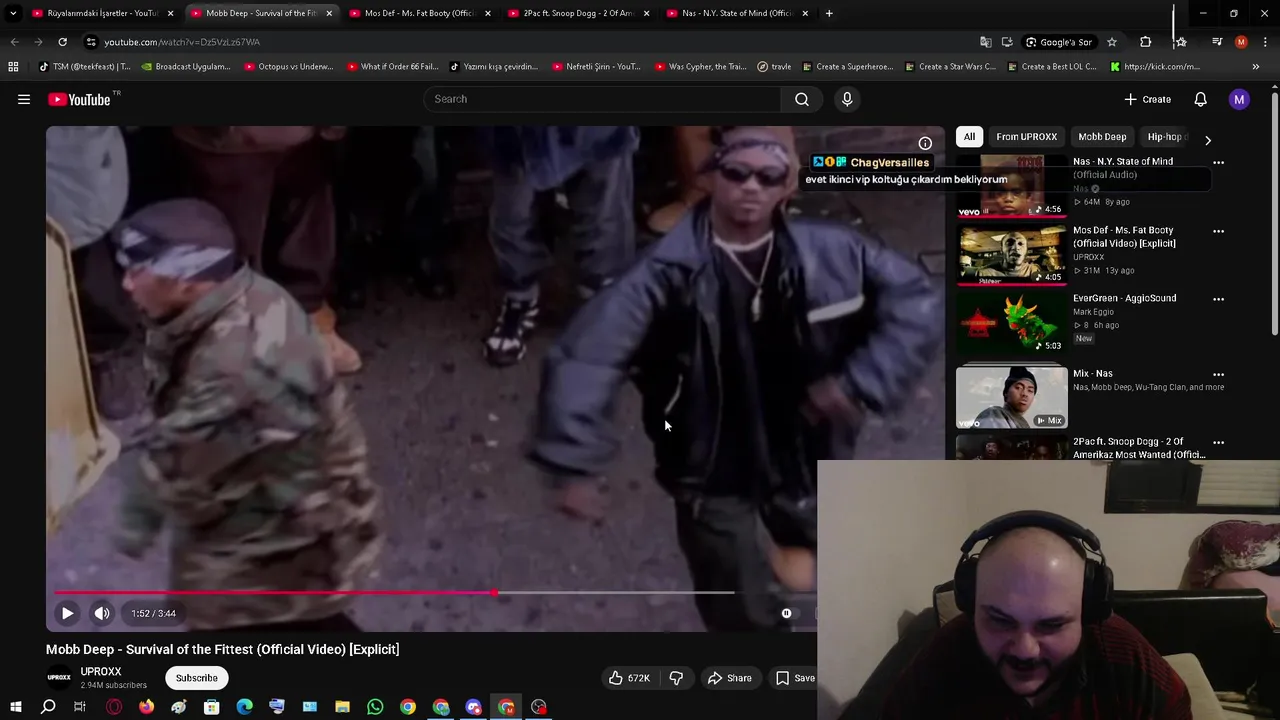Click the search magnifier button
Viewport: 1280px width, 720px height.
(802, 99)
